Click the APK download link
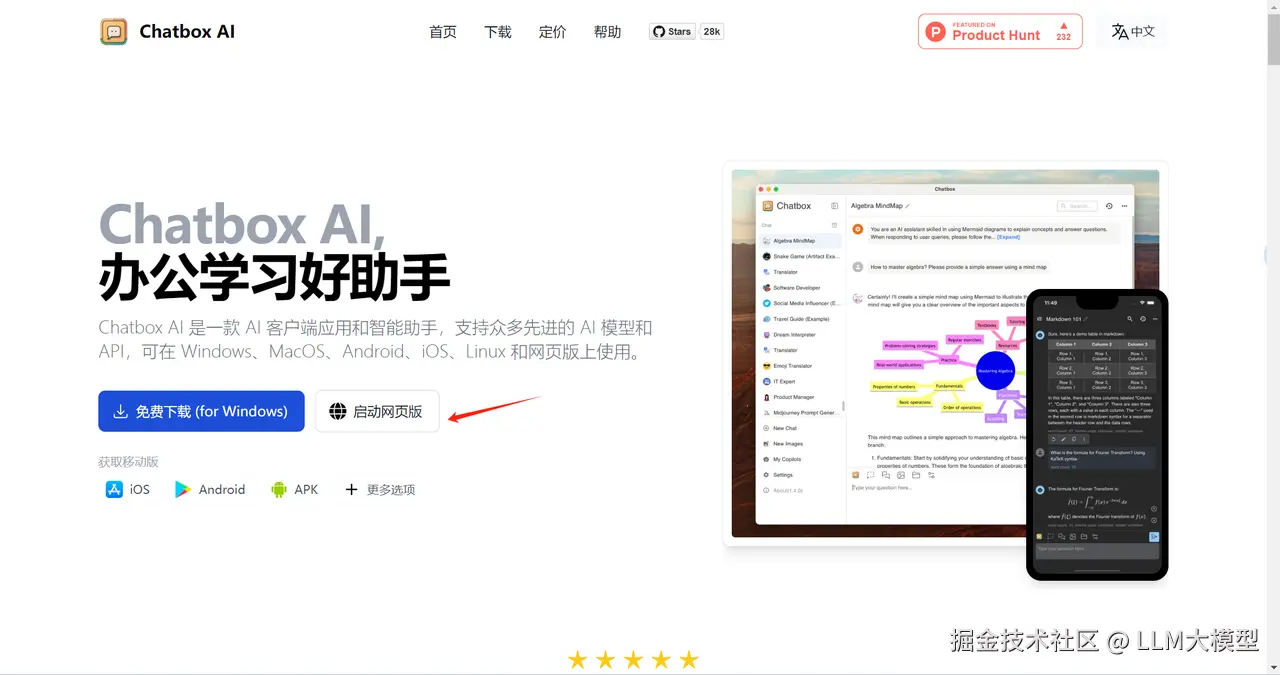The height and width of the screenshot is (675, 1280). tap(294, 489)
